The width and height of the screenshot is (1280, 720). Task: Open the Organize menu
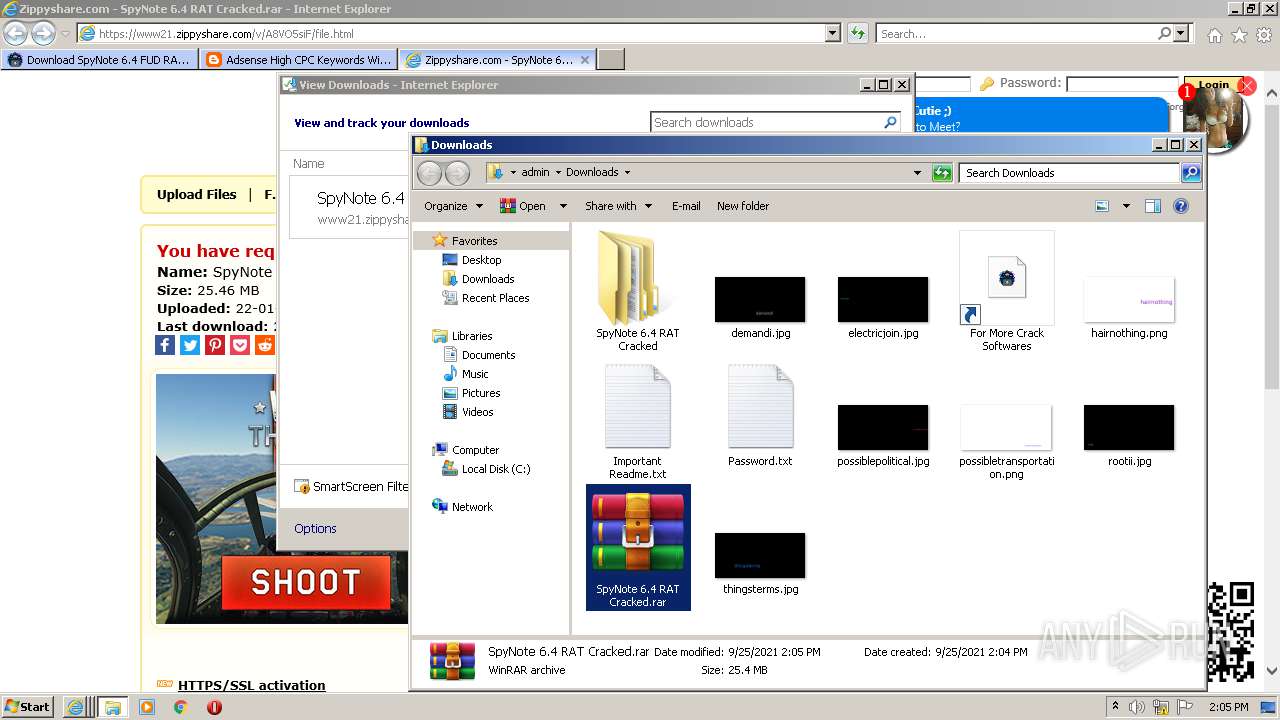pyautogui.click(x=453, y=206)
